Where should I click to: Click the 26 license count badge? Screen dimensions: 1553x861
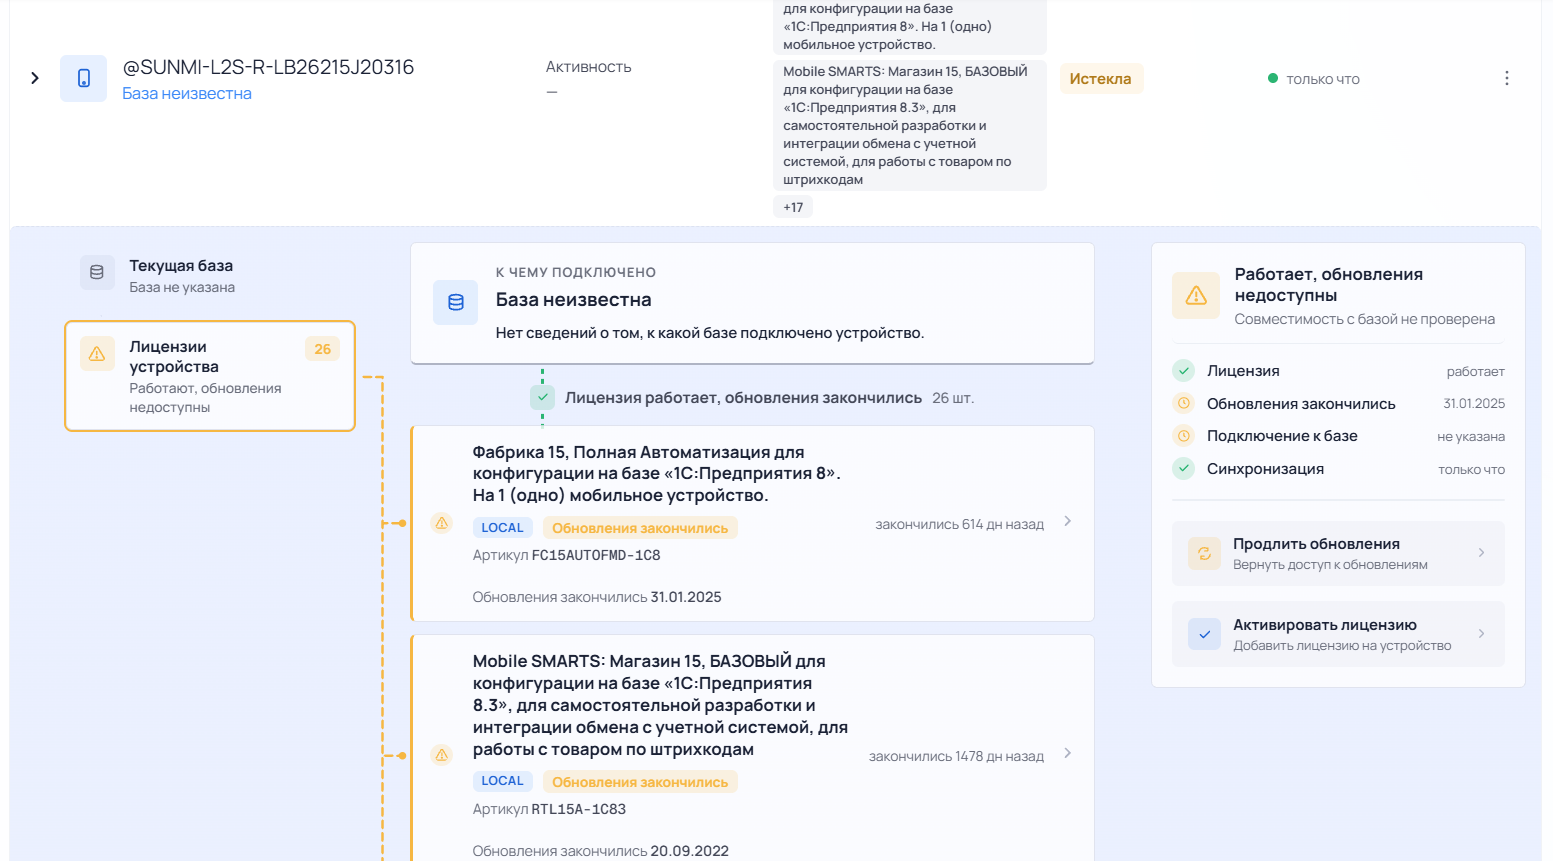pos(323,349)
